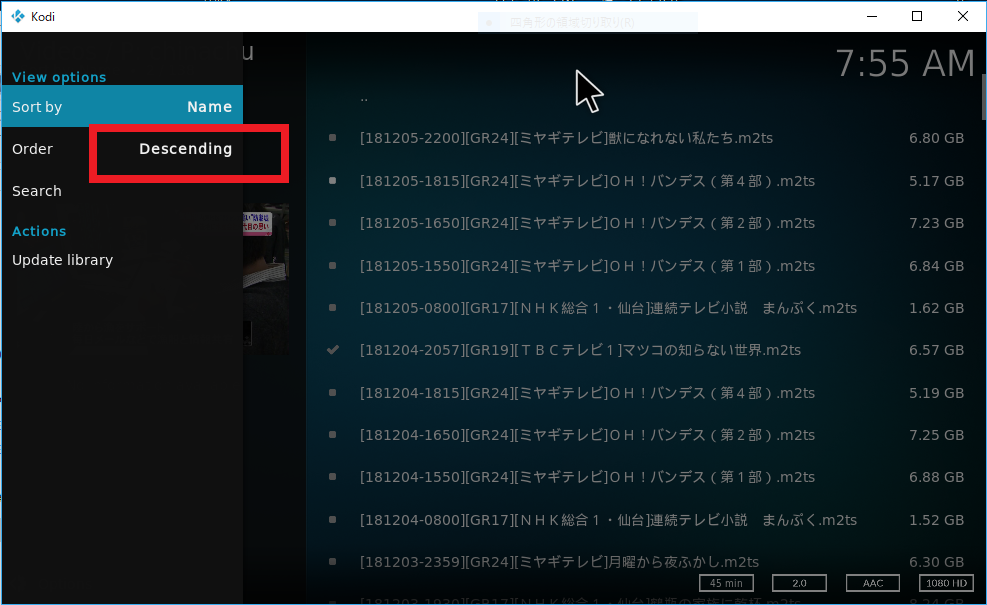Toggle watched marker on ＯＨ！バンデス（第２部）
The height and width of the screenshot is (605, 987).
pos(332,223)
